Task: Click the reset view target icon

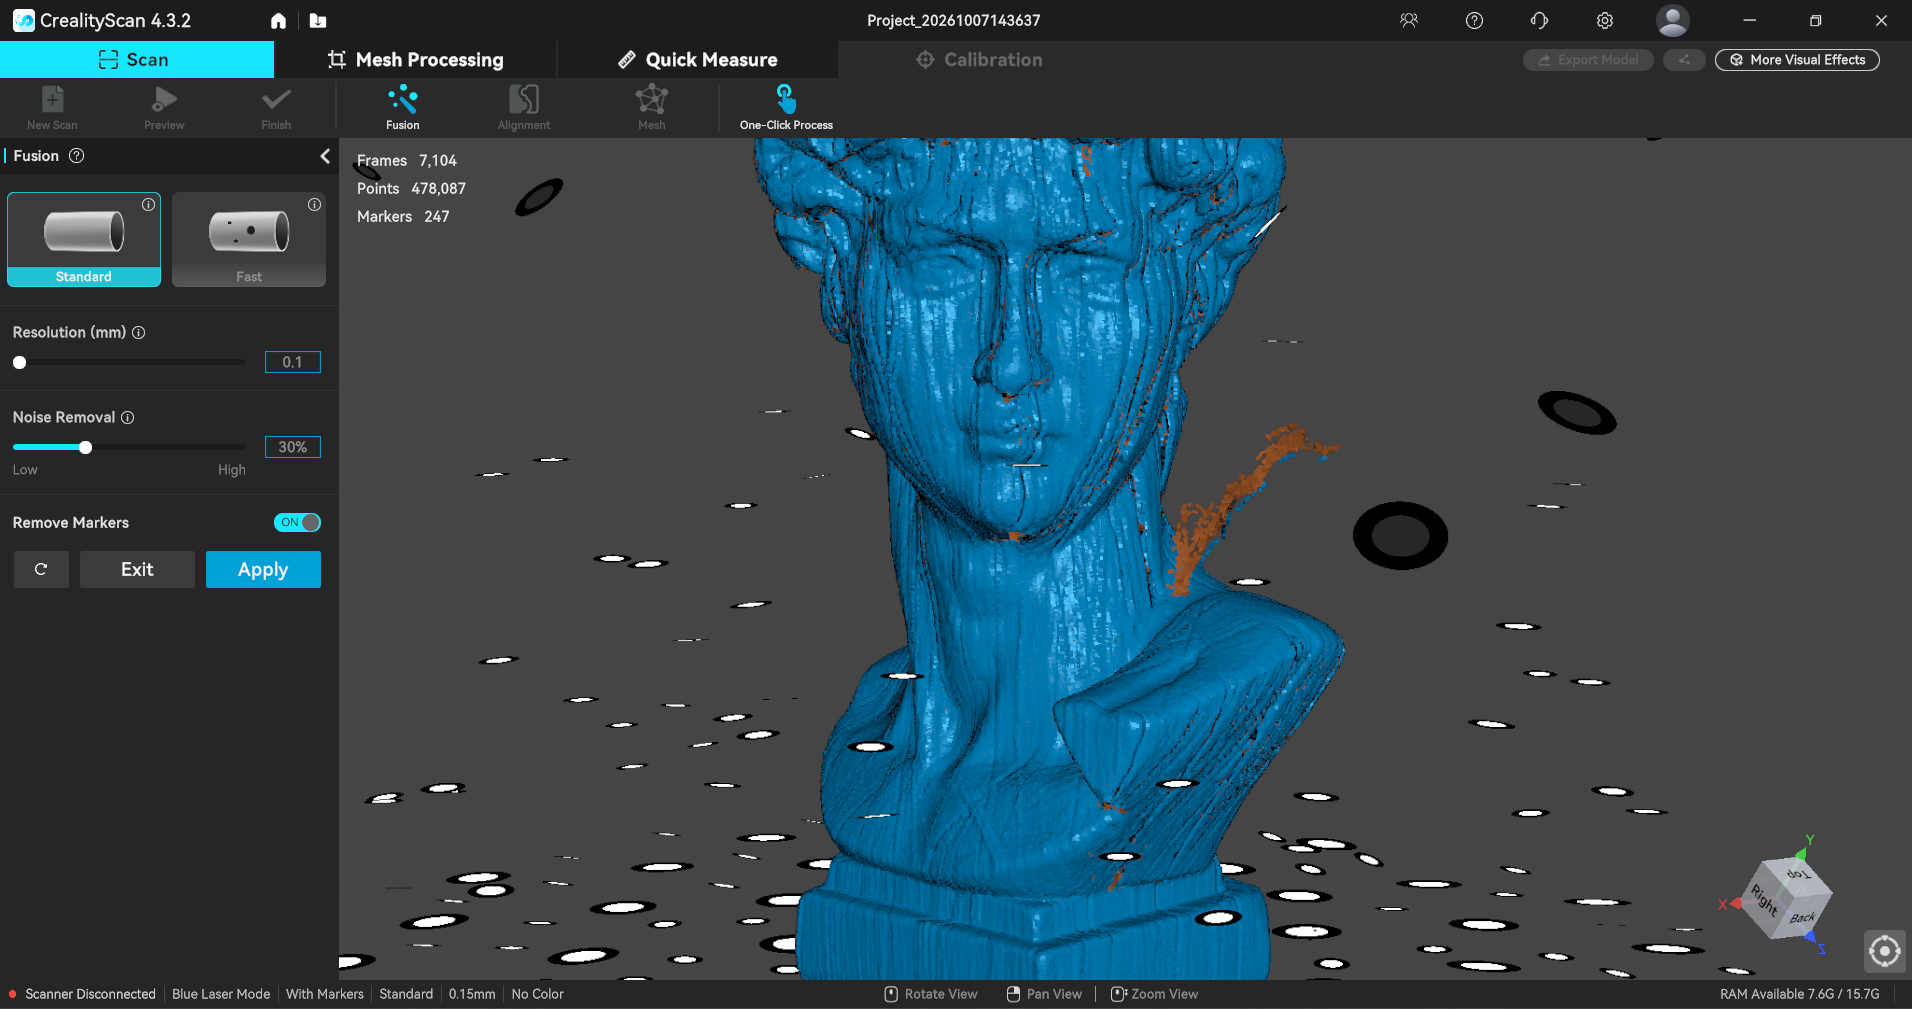Action: [x=1885, y=950]
